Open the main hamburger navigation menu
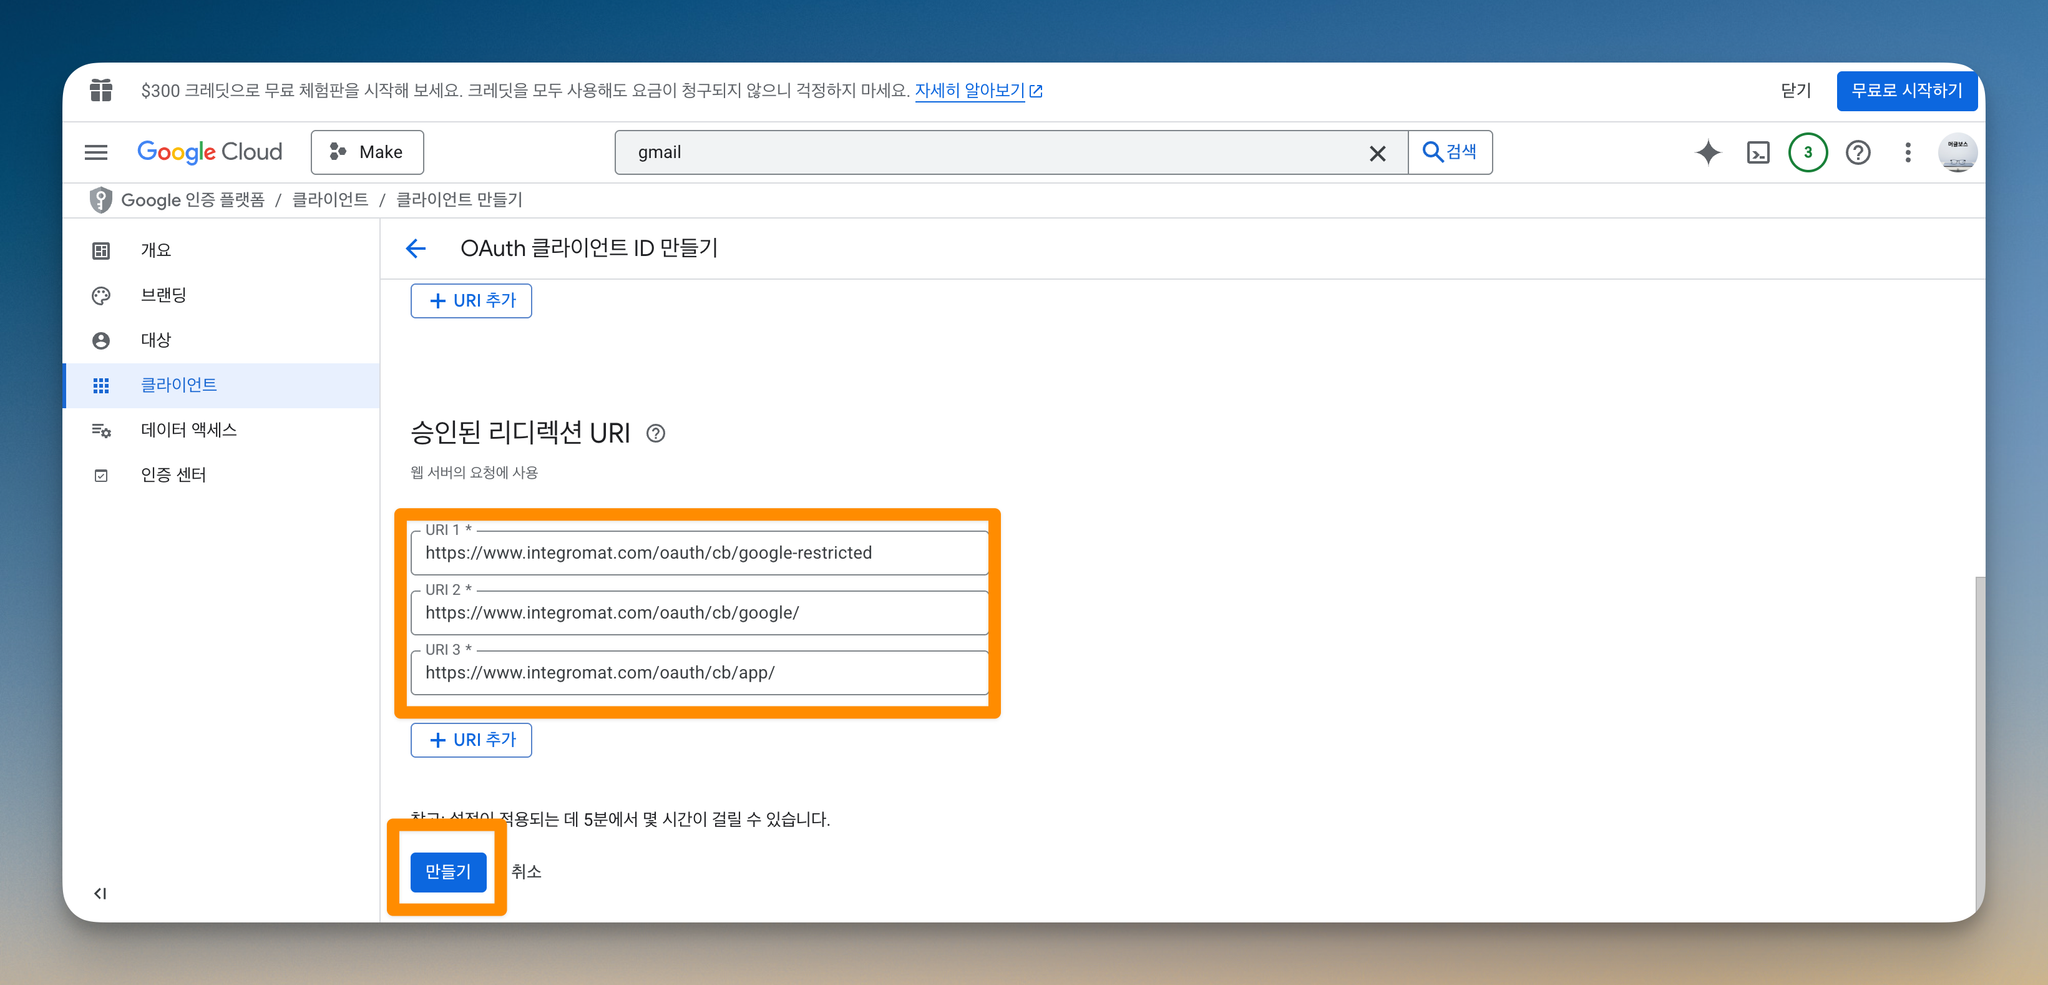Screen dimensions: 2048x985 pyautogui.click(x=96, y=152)
